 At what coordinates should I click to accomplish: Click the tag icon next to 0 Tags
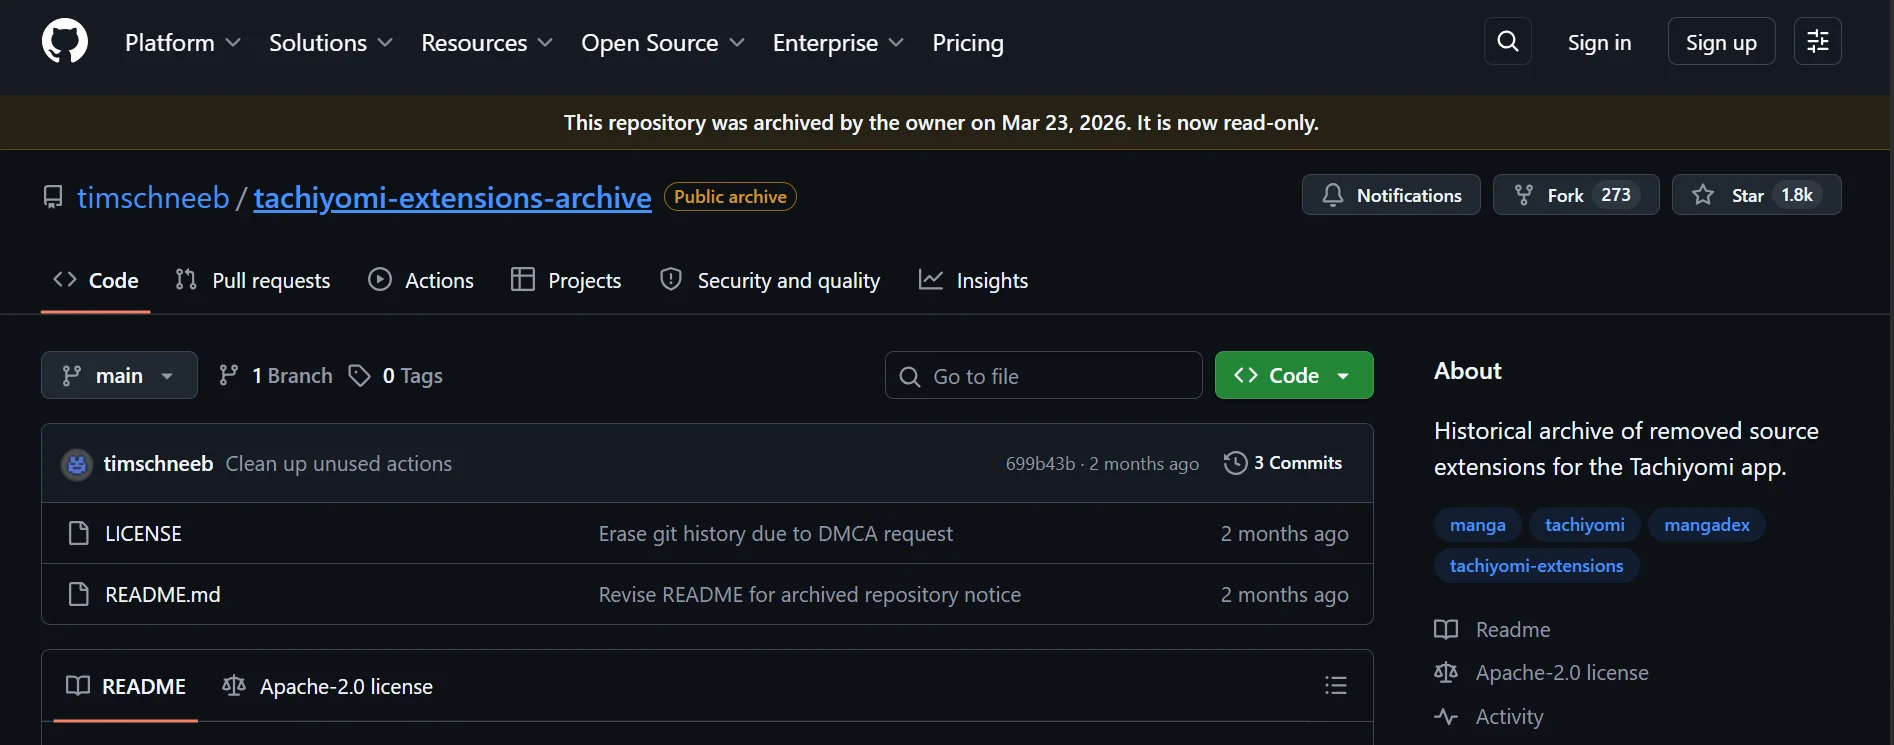tap(359, 375)
